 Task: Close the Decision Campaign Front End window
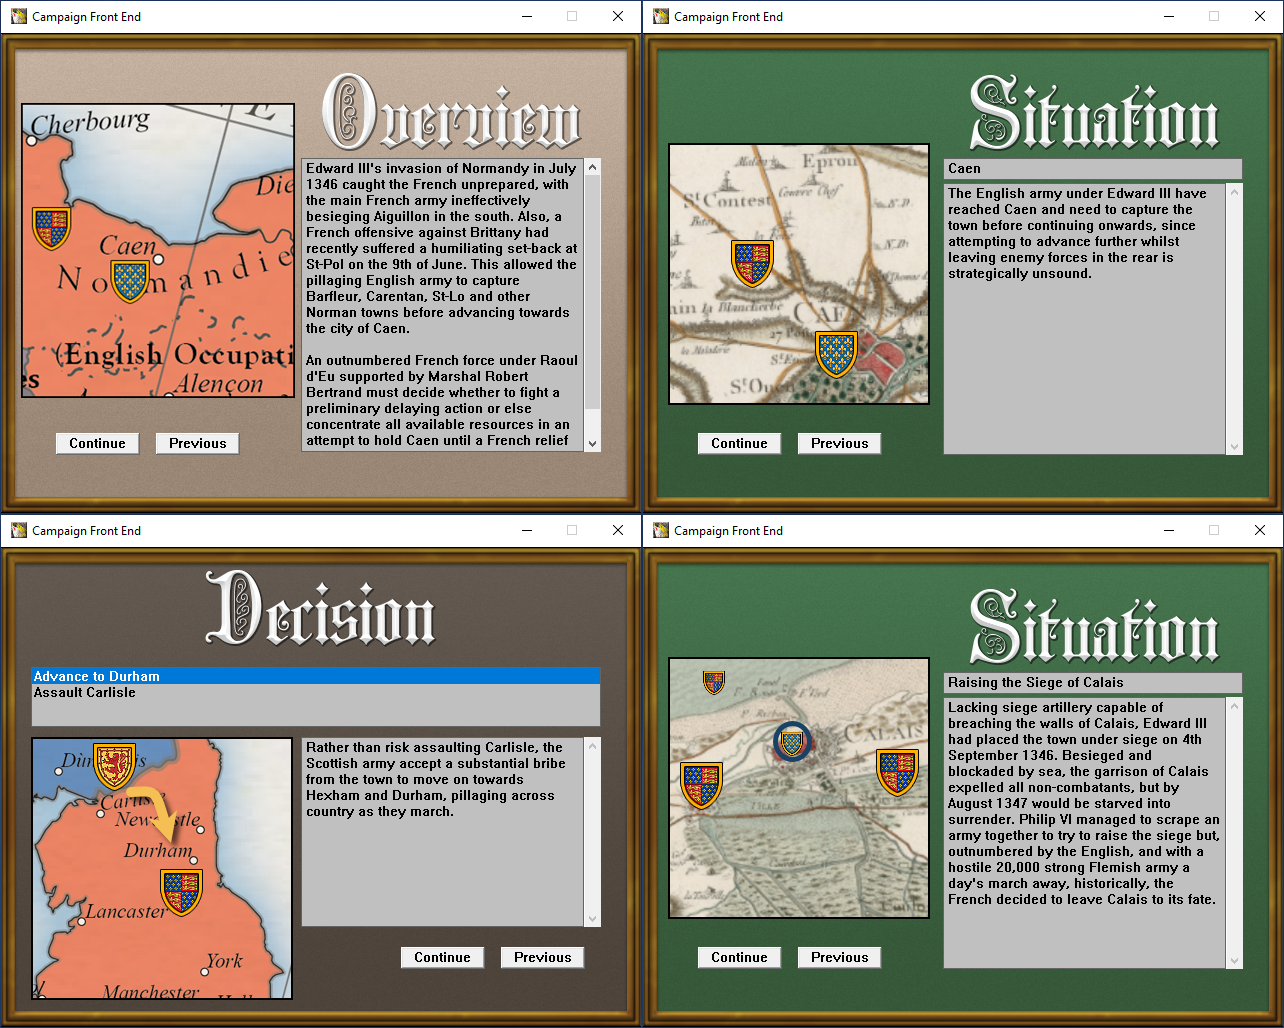click(618, 530)
